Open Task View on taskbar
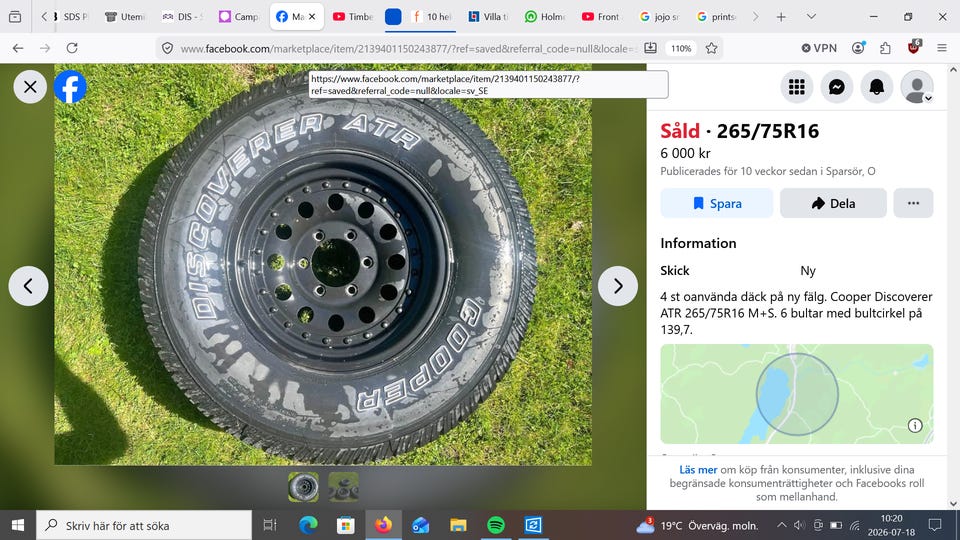 tap(269, 525)
